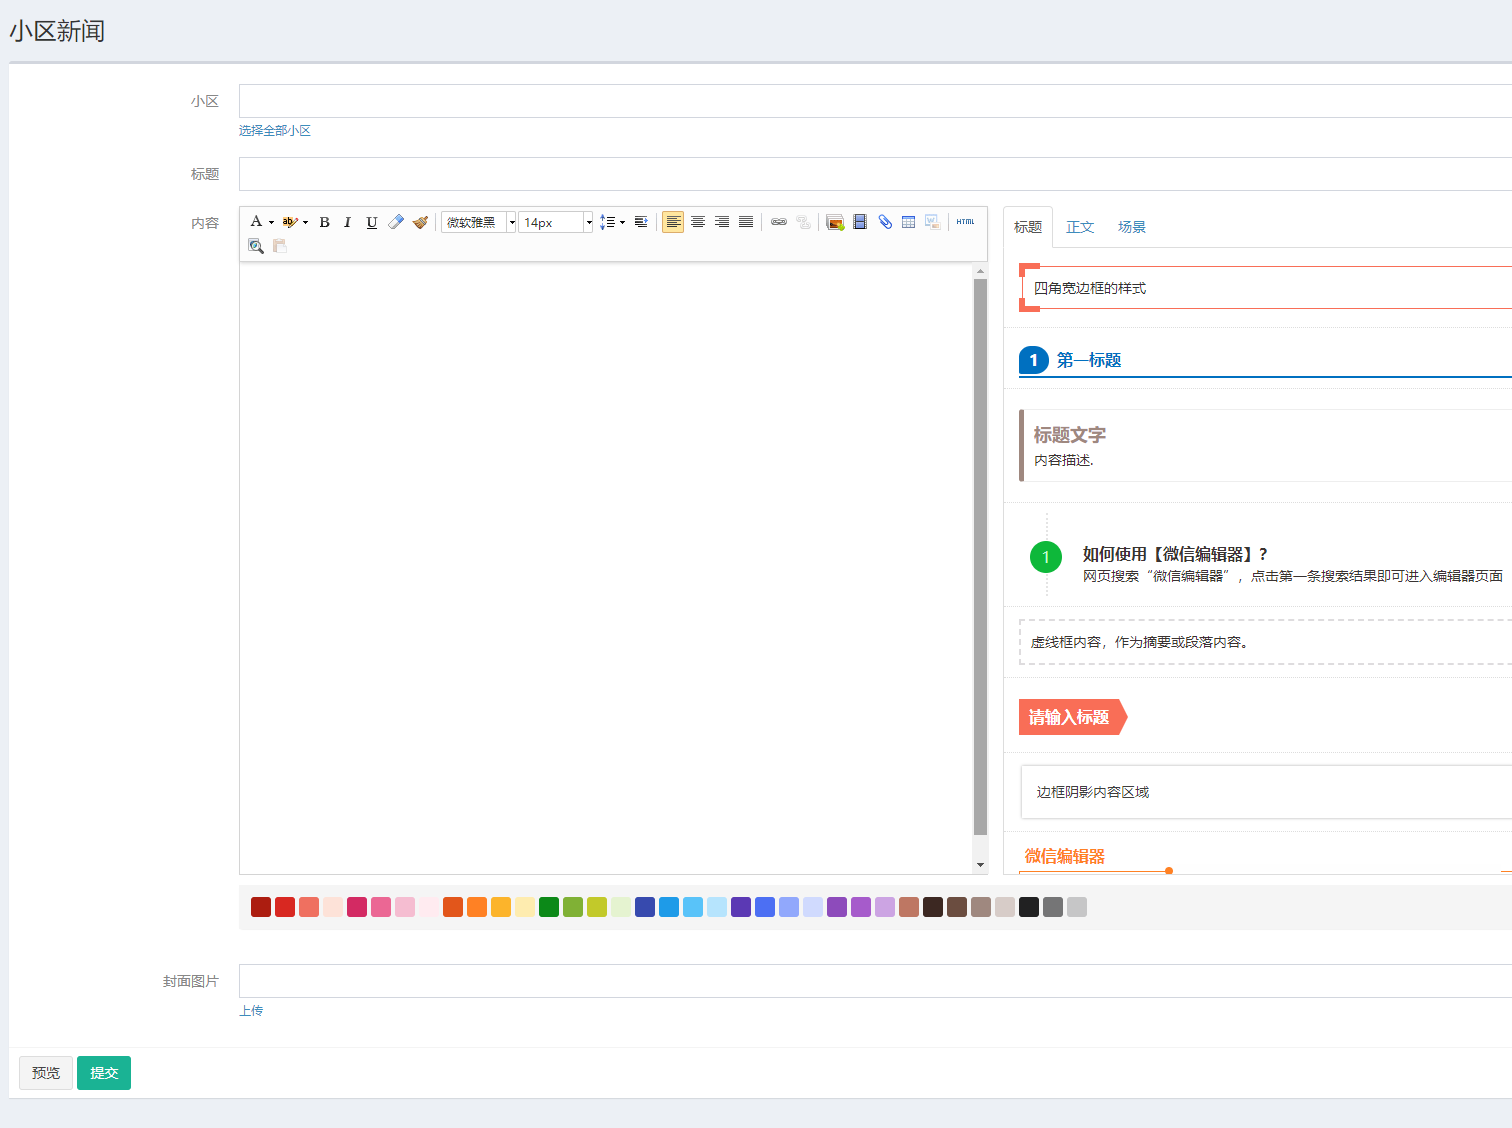Screen dimensions: 1512x1128
Task: Click the insert video film icon
Action: pos(860,222)
